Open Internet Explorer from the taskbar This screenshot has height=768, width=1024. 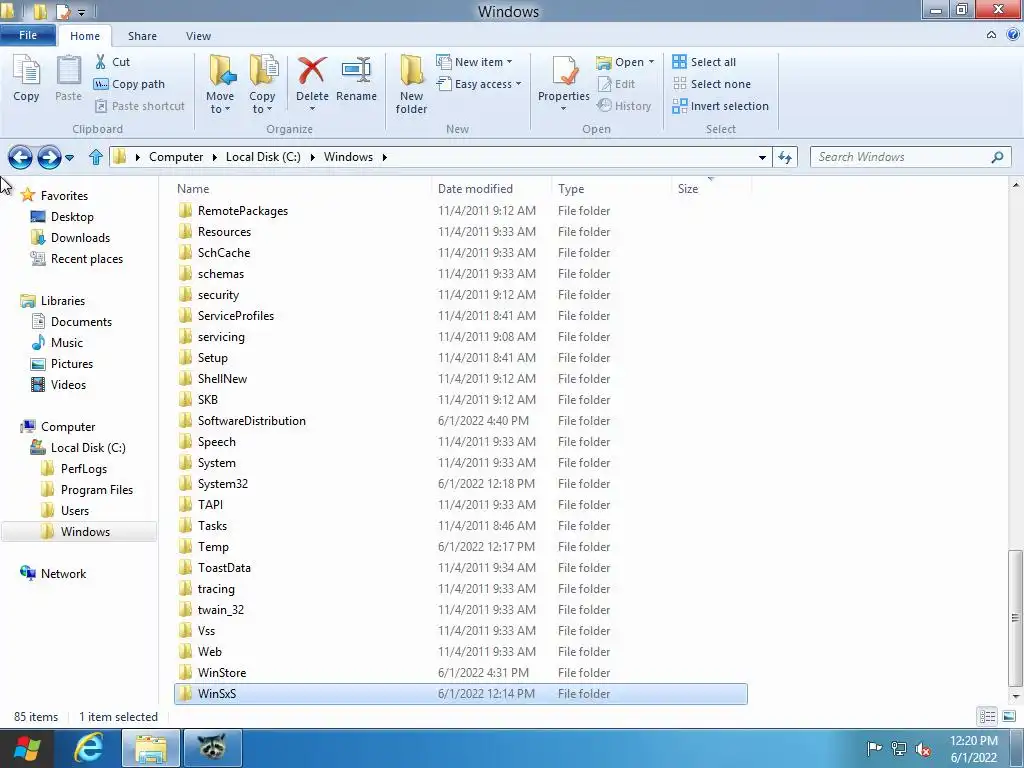pyautogui.click(x=88, y=748)
